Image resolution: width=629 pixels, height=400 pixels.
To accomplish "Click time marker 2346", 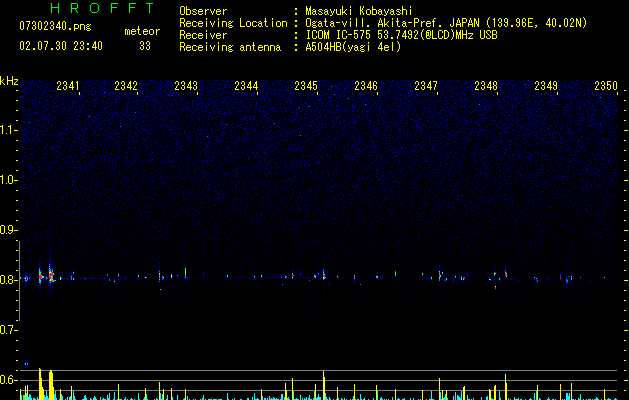I will click(366, 86).
